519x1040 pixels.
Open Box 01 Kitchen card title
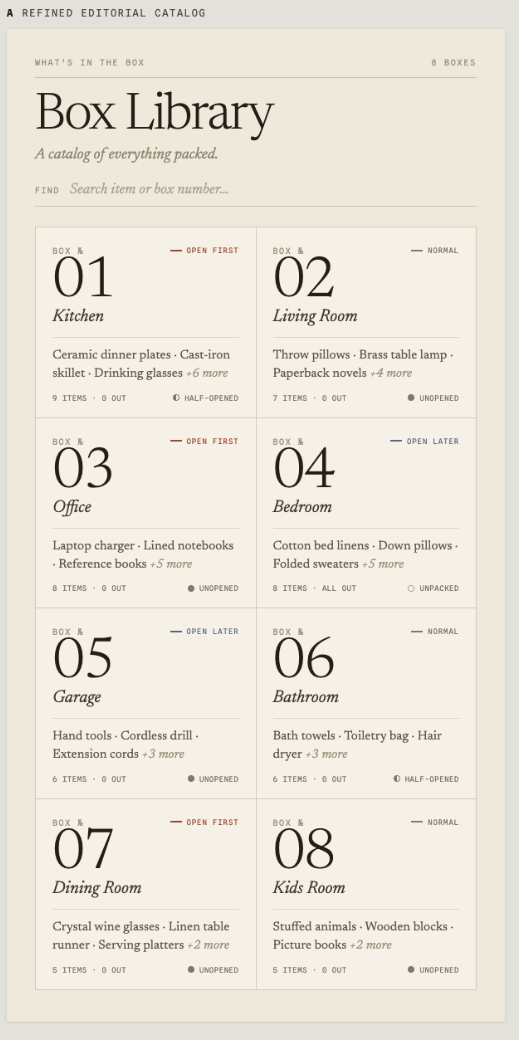(x=78, y=316)
